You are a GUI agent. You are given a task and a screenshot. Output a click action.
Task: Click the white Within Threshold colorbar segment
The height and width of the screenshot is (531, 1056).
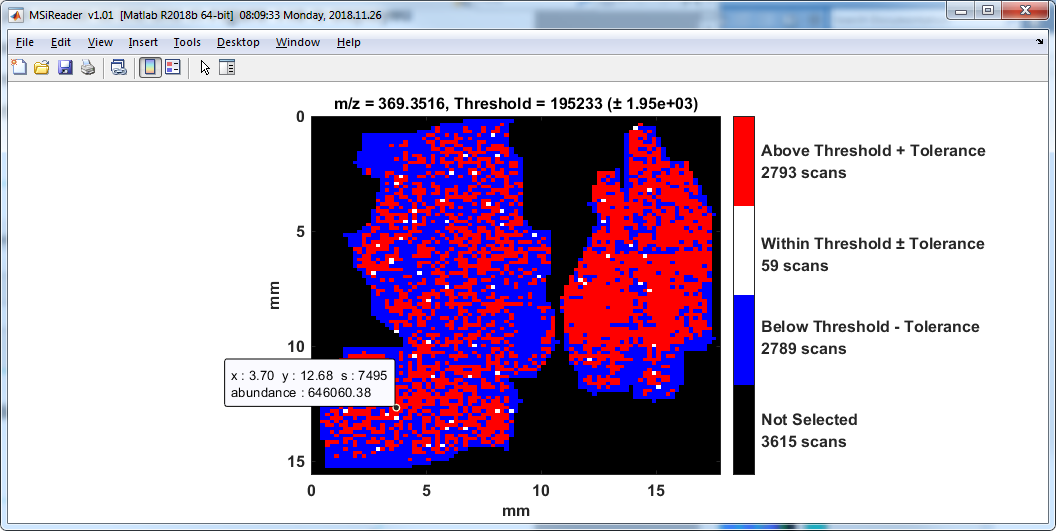[x=743, y=250]
